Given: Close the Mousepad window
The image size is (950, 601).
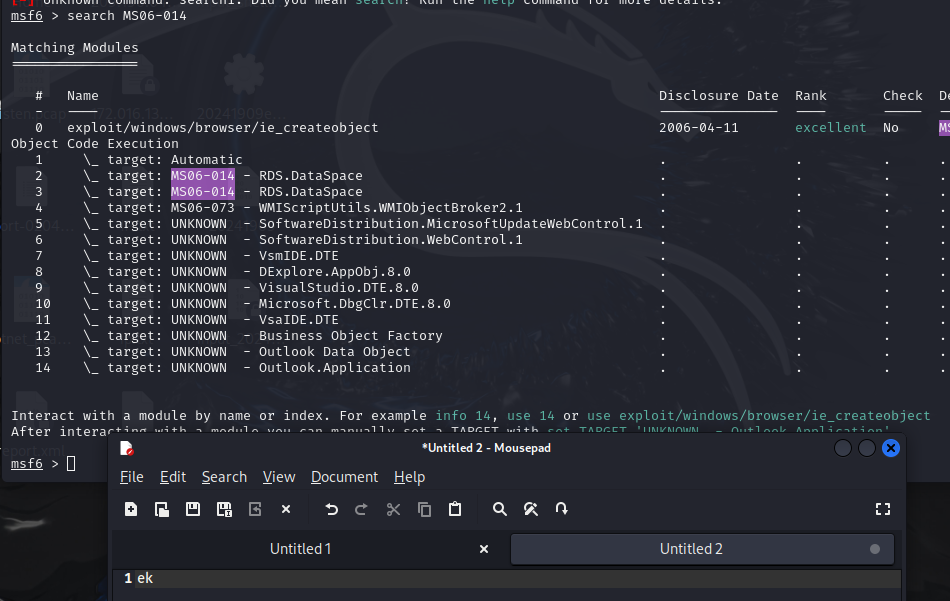Looking at the screenshot, I should coord(891,448).
